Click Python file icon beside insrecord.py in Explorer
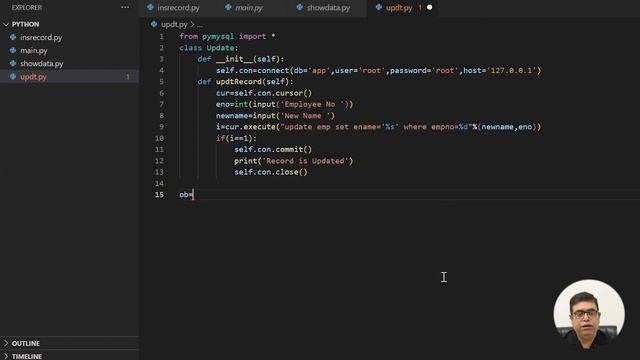This screenshot has height=360, width=640. click(x=13, y=37)
